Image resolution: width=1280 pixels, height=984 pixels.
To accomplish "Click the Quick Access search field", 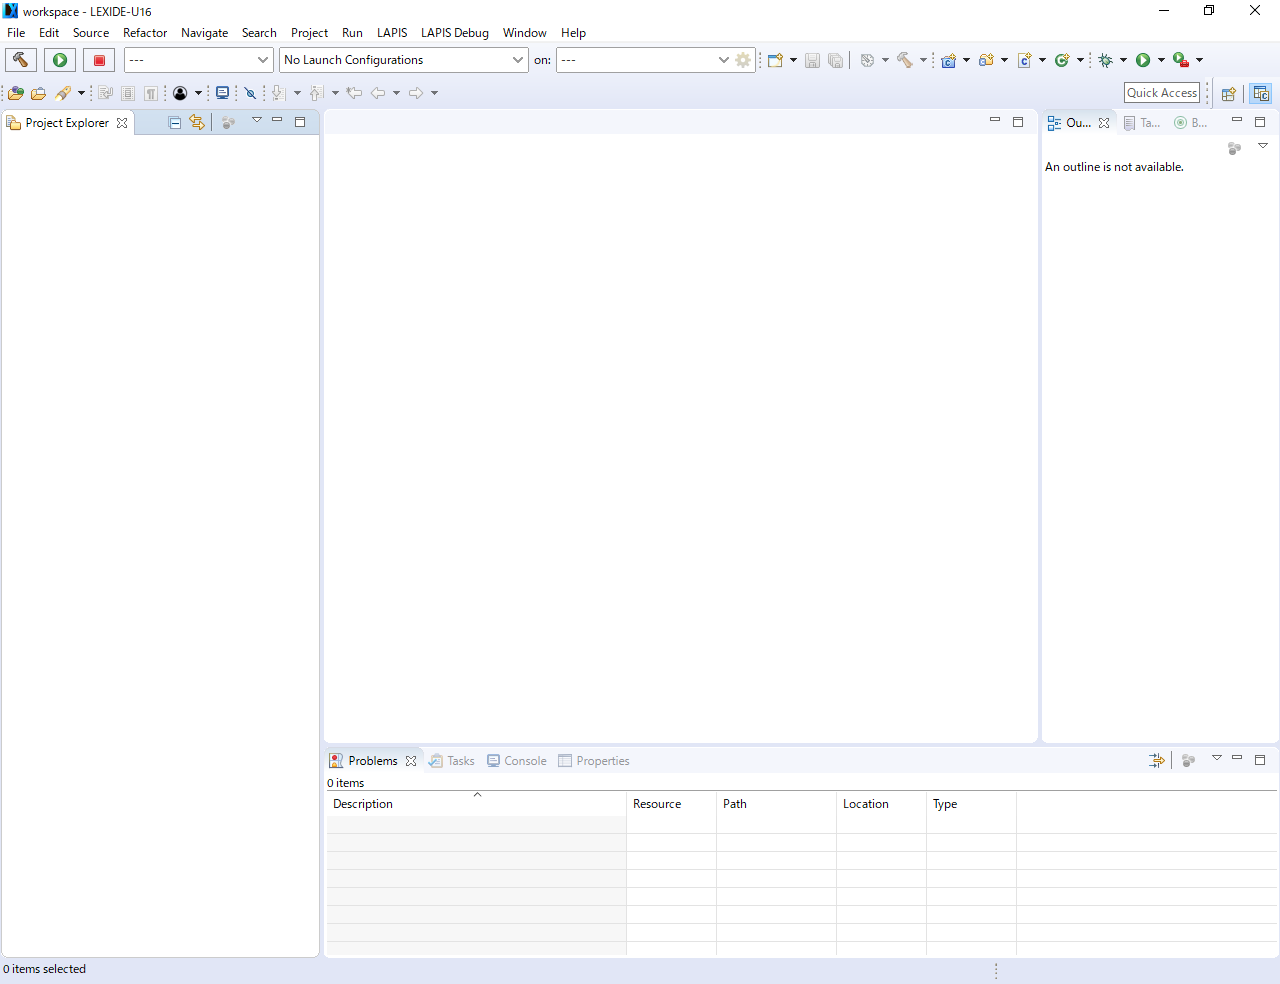I will 1162,93.
